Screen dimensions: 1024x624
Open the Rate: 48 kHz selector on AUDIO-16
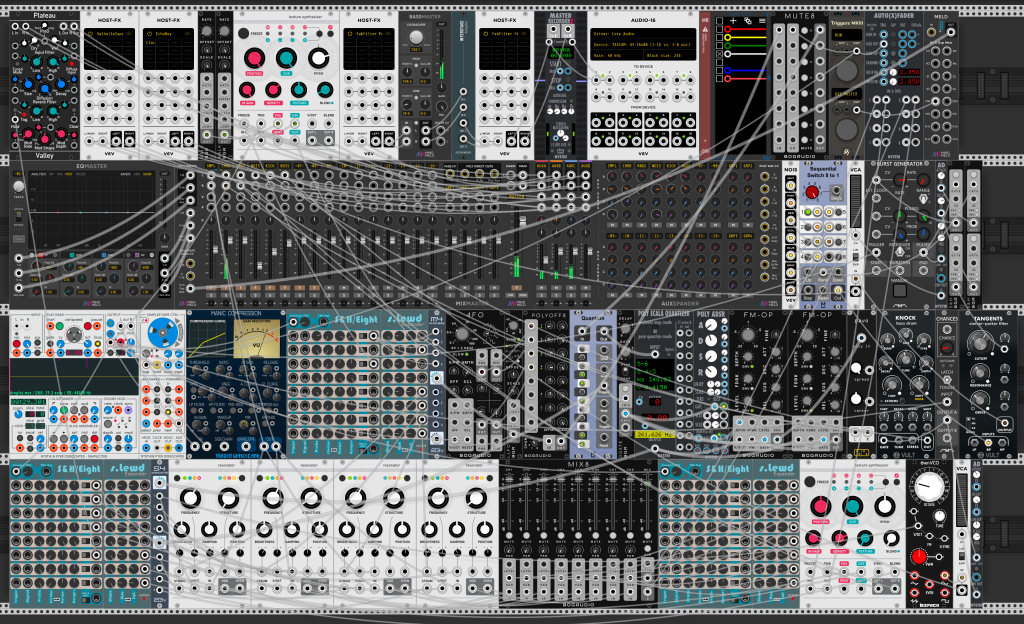pyautogui.click(x=616, y=55)
